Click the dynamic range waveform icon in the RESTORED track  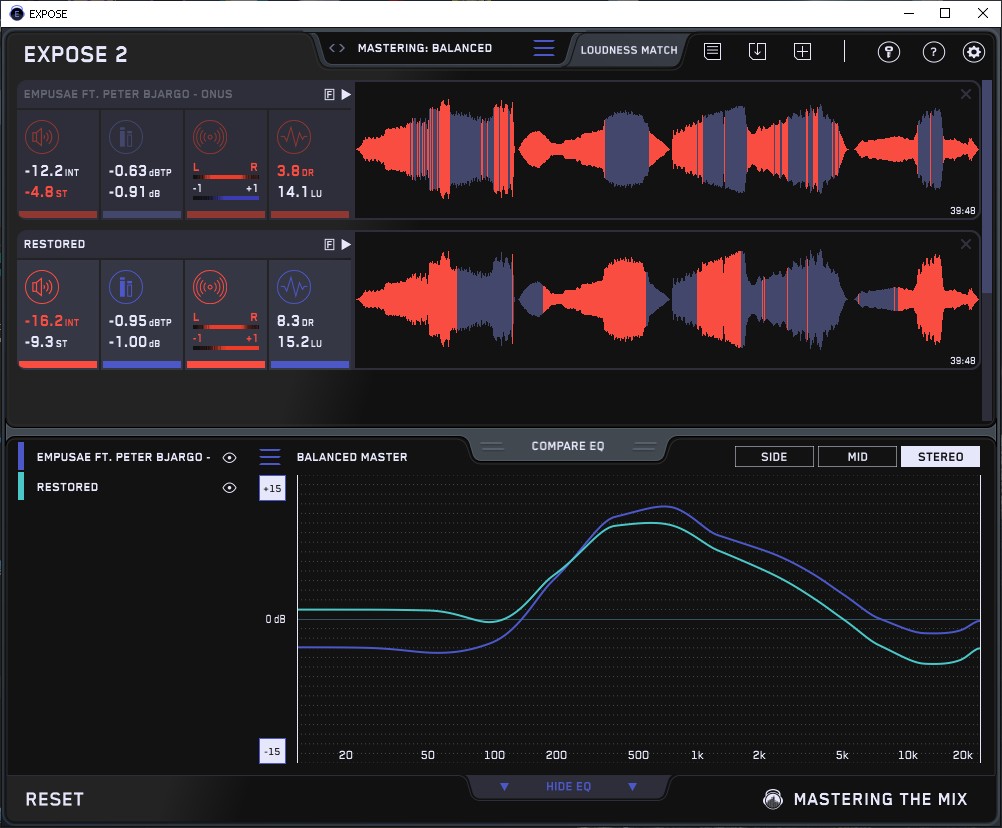coord(294,287)
